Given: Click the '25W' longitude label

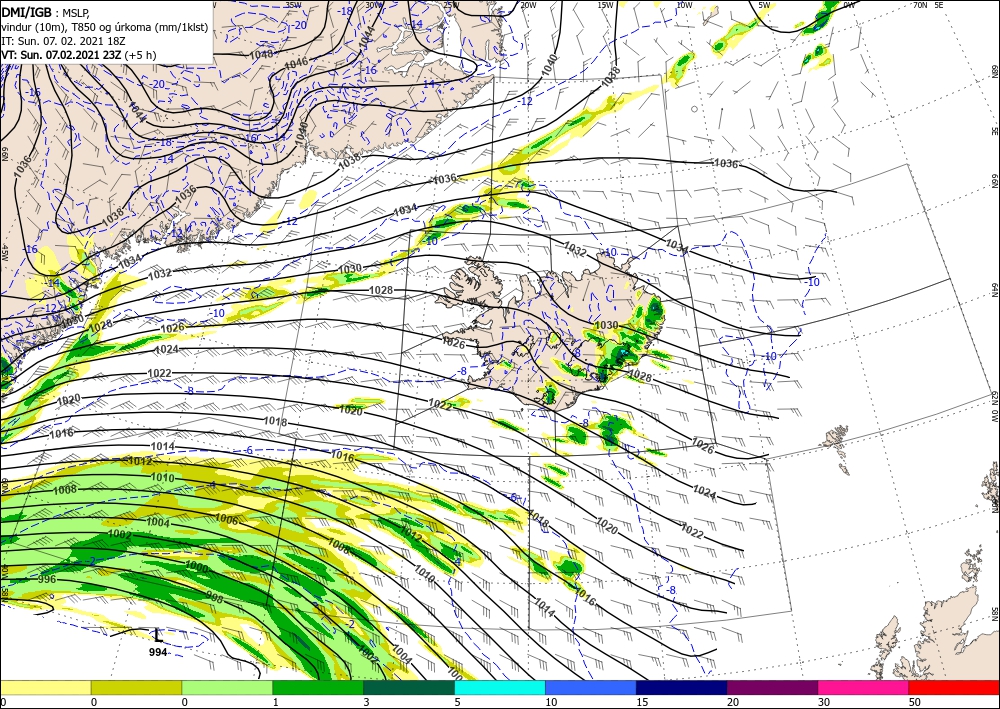Looking at the screenshot, I should (x=451, y=5).
